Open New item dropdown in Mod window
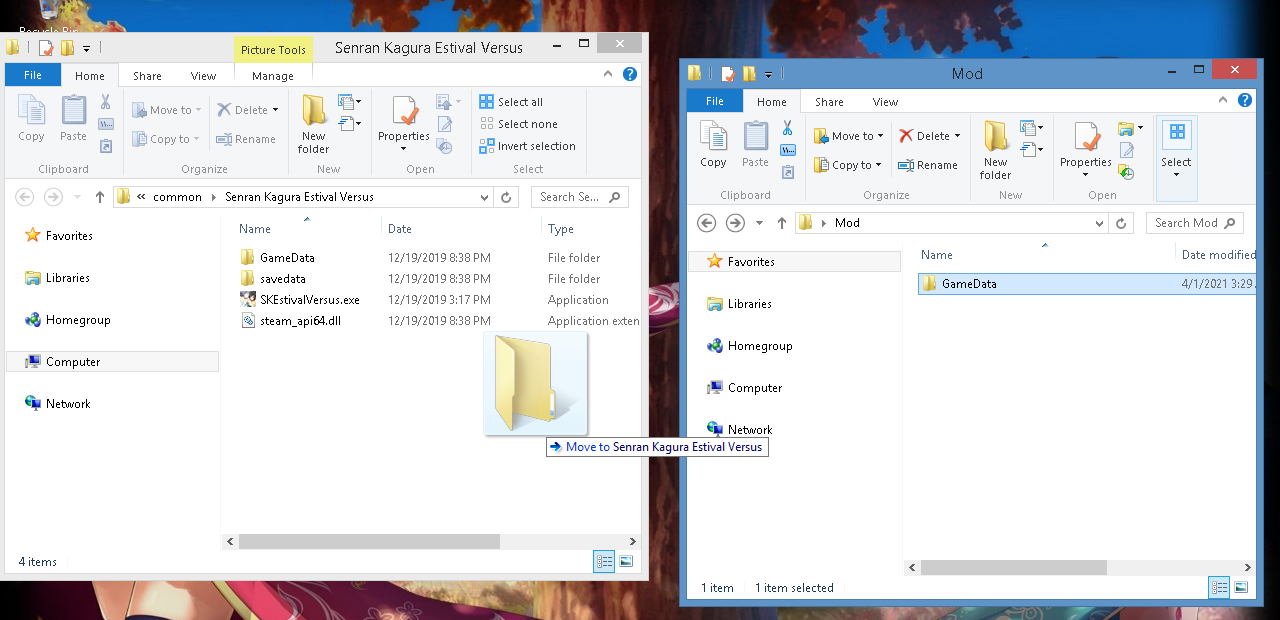Image resolution: width=1280 pixels, height=620 pixels. pyautogui.click(x=1031, y=128)
